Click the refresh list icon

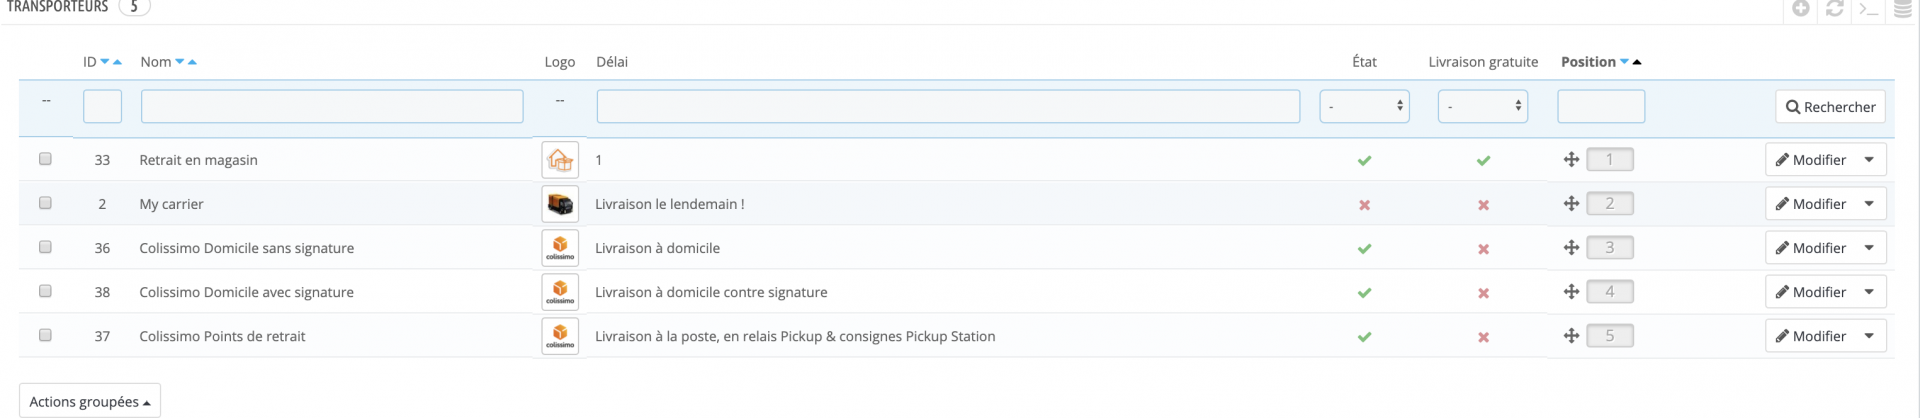[x=1834, y=8]
